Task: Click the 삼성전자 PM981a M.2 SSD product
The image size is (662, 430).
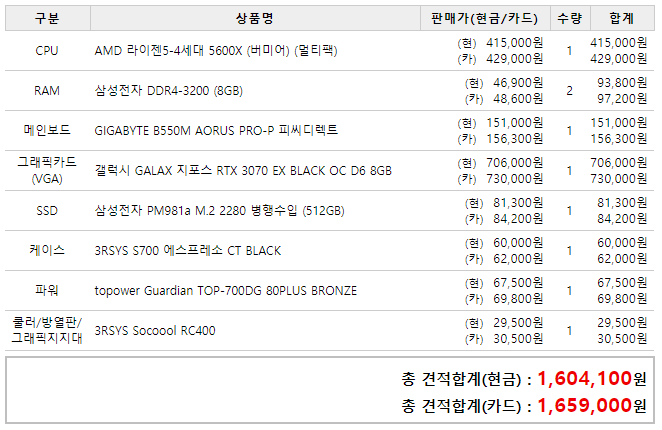Action: 219,211
